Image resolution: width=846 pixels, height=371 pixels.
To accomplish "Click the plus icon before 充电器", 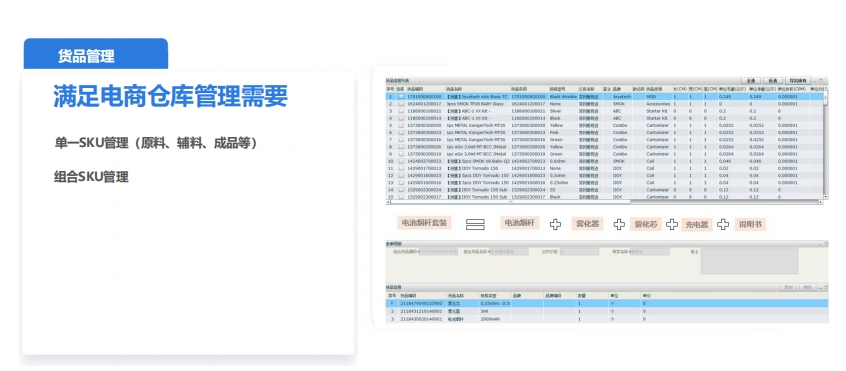I will click(672, 224).
